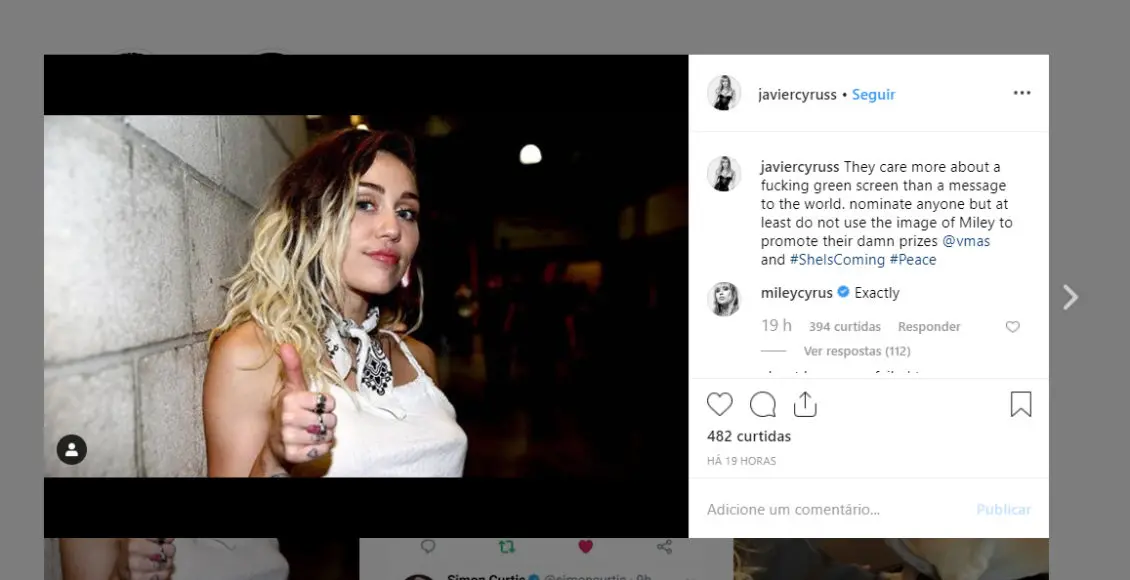1130x580 pixels.
Task: Go to the next post arrow
Action: (x=1070, y=297)
